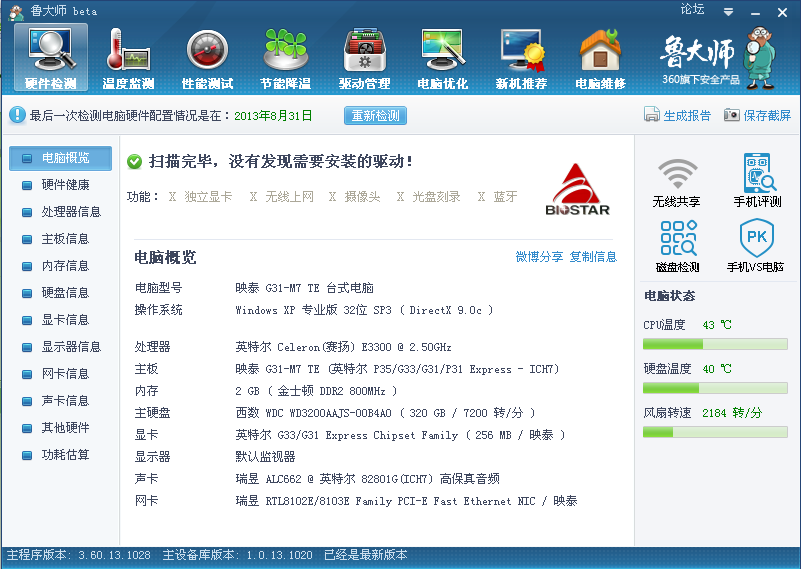Open 无线共享 Wi-Fi sharing
The height and width of the screenshot is (569, 801).
[x=677, y=180]
